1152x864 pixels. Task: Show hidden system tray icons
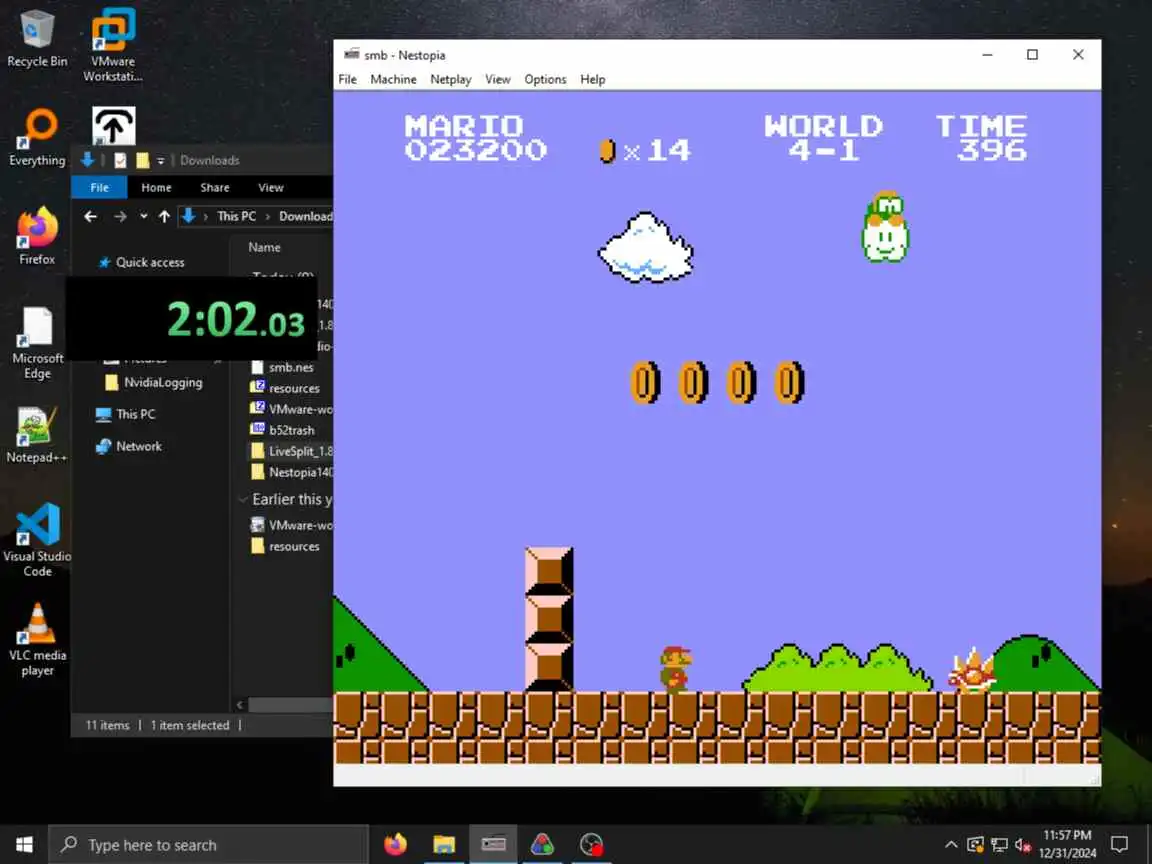coord(951,845)
